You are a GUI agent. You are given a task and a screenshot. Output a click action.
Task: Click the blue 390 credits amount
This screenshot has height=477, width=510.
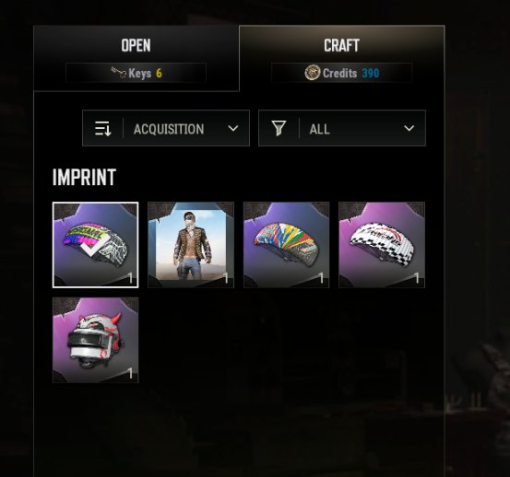pos(371,73)
